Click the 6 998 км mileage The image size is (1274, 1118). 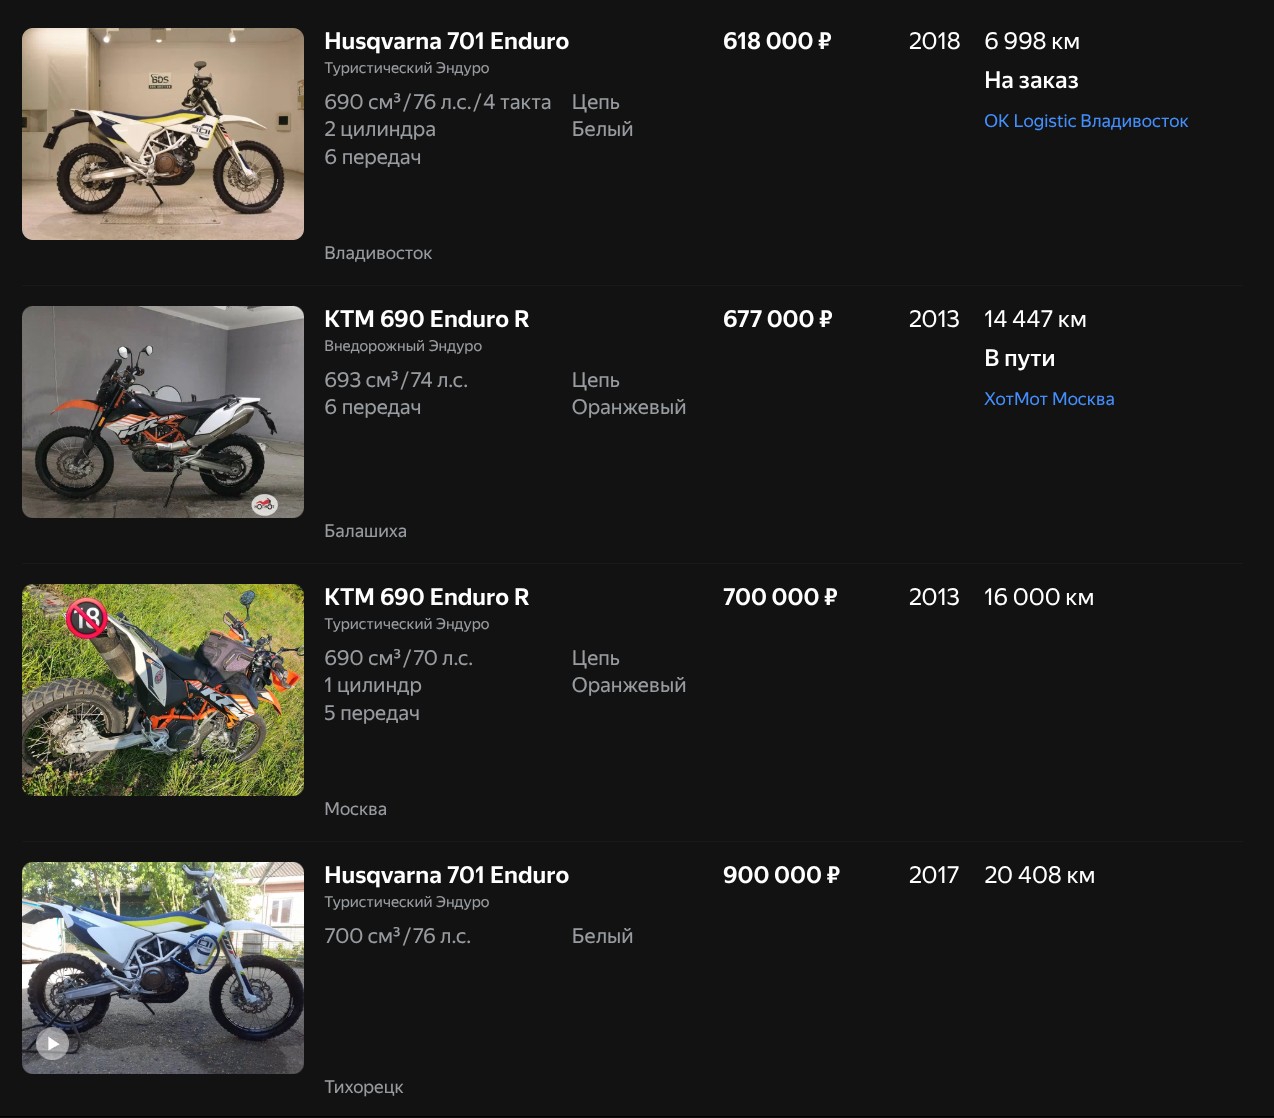tap(1032, 41)
